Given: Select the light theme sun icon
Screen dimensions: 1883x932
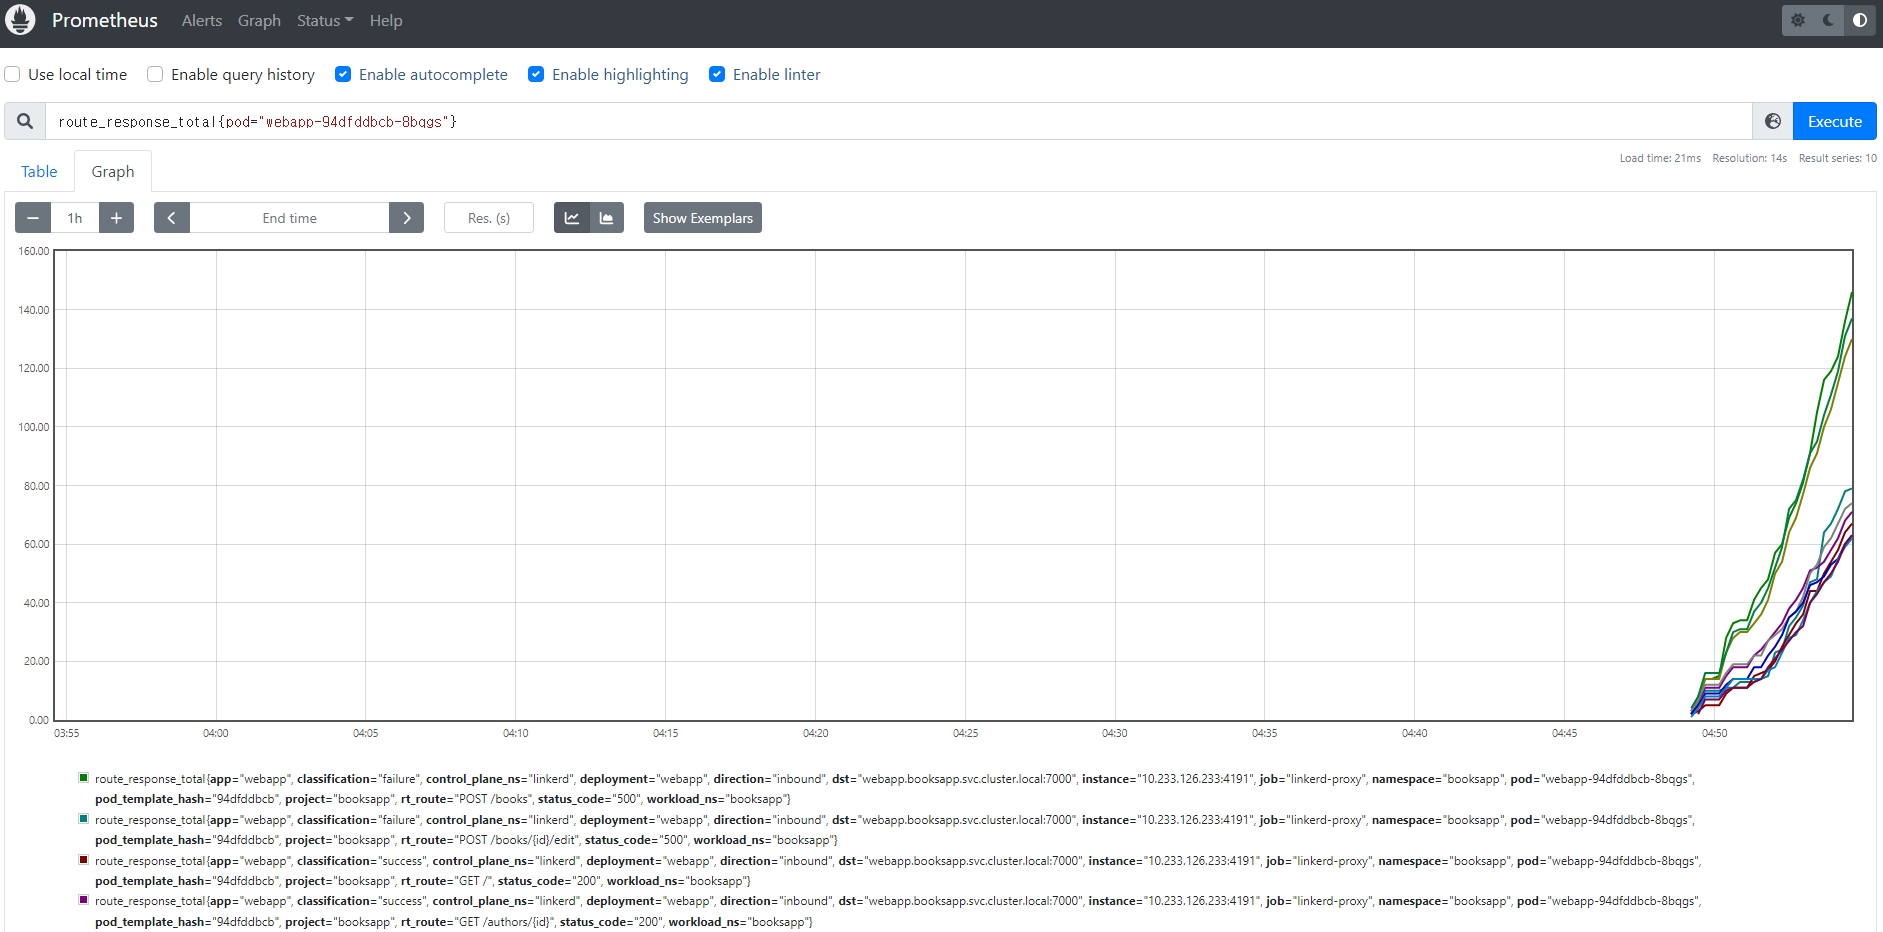Looking at the screenshot, I should [x=1798, y=20].
